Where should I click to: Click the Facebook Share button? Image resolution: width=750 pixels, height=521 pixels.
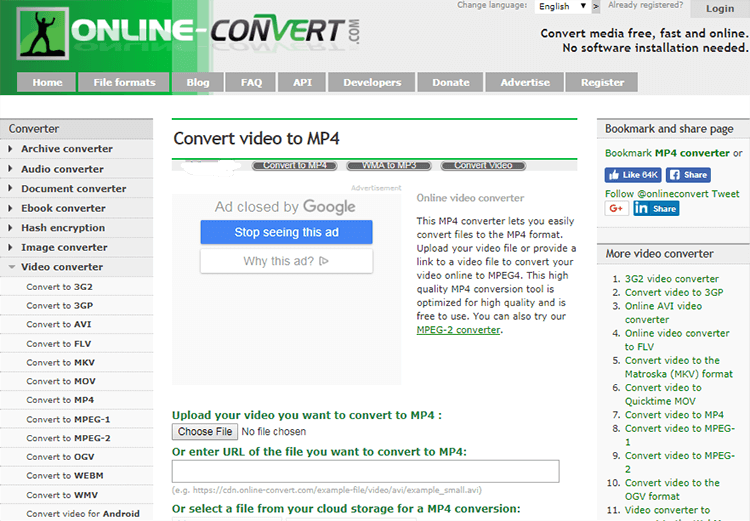(x=688, y=175)
